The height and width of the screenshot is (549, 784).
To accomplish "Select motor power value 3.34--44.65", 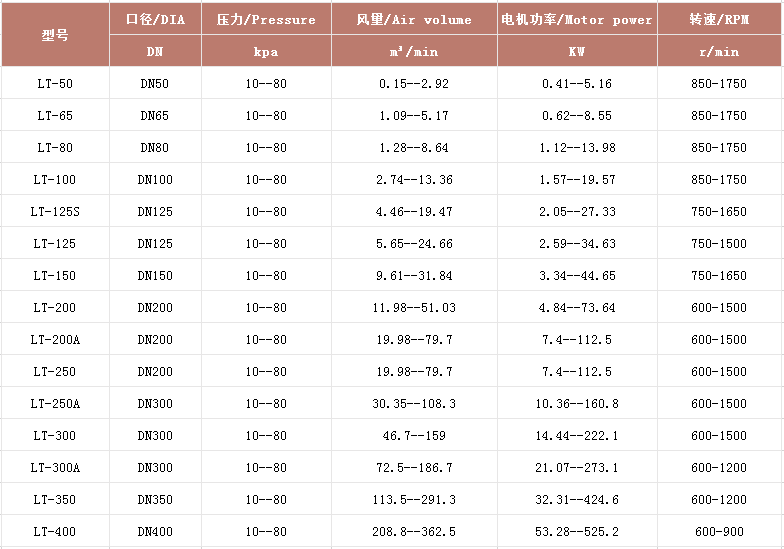I will (577, 276).
